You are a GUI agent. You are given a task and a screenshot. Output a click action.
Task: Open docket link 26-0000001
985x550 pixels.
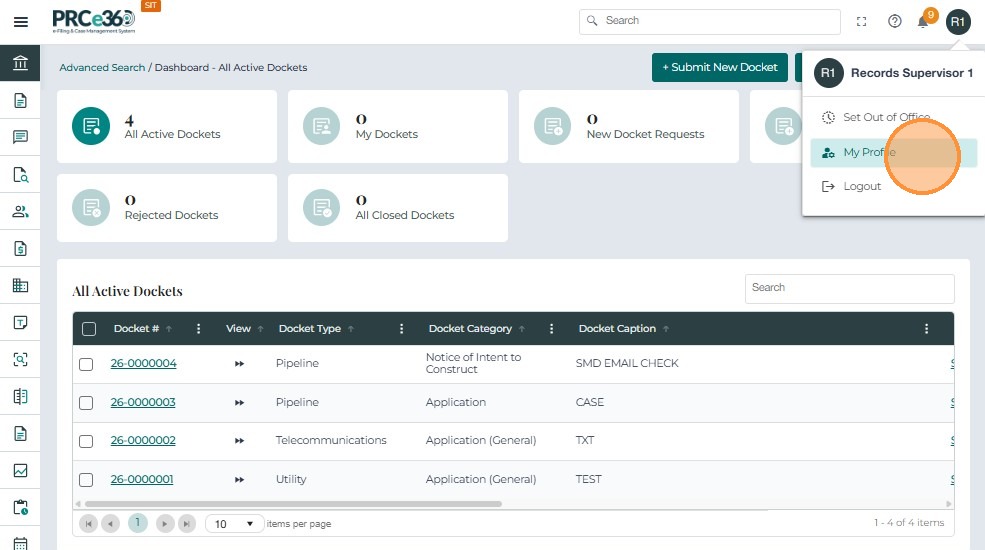pyautogui.click(x=142, y=480)
